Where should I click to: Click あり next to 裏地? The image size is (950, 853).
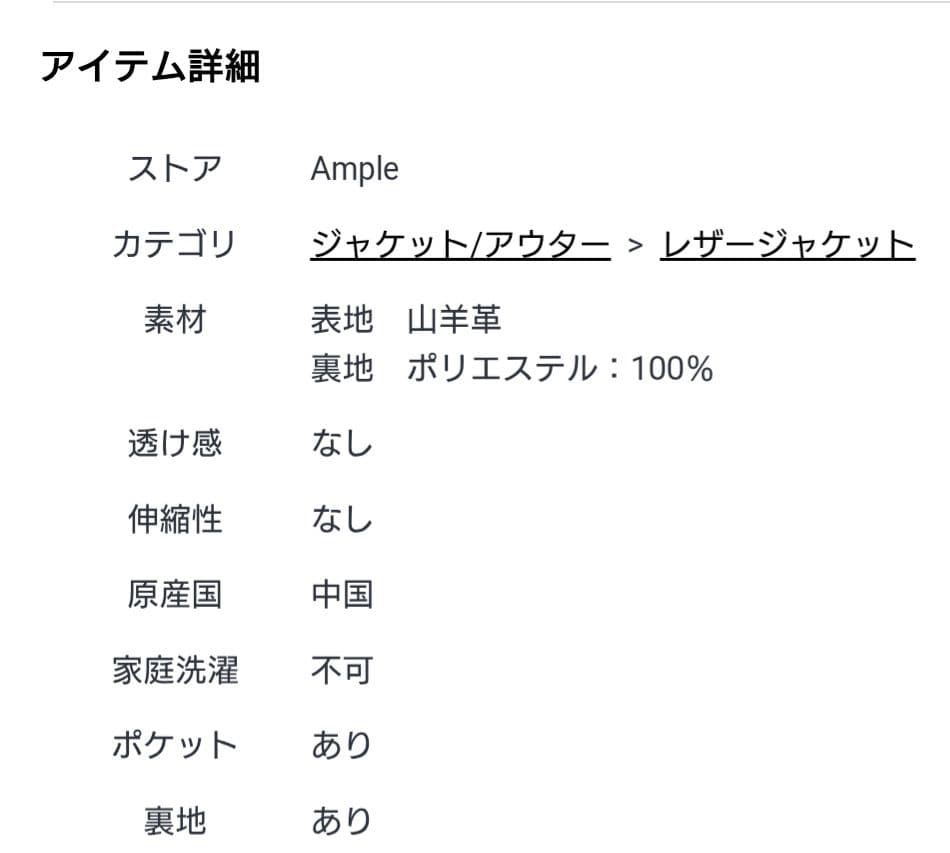[342, 820]
